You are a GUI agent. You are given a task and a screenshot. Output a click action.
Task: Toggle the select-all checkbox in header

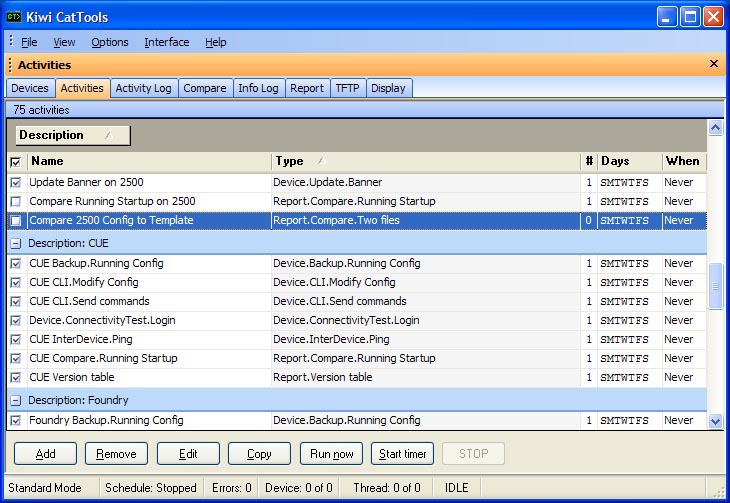[x=15, y=162]
